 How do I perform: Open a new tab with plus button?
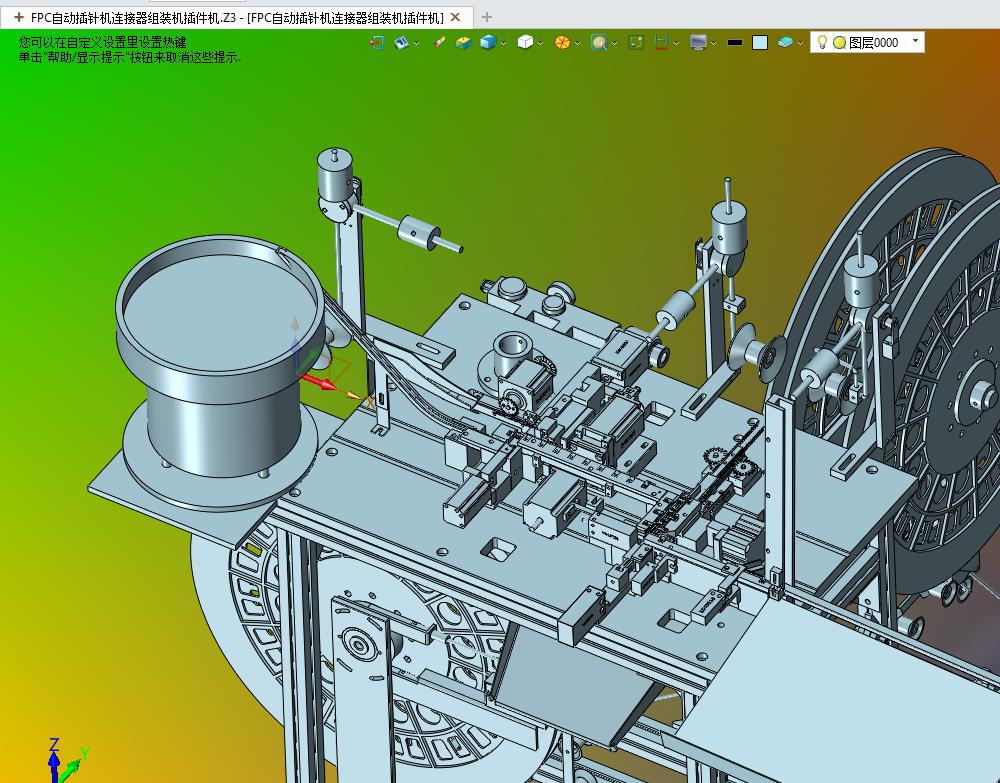[487, 17]
